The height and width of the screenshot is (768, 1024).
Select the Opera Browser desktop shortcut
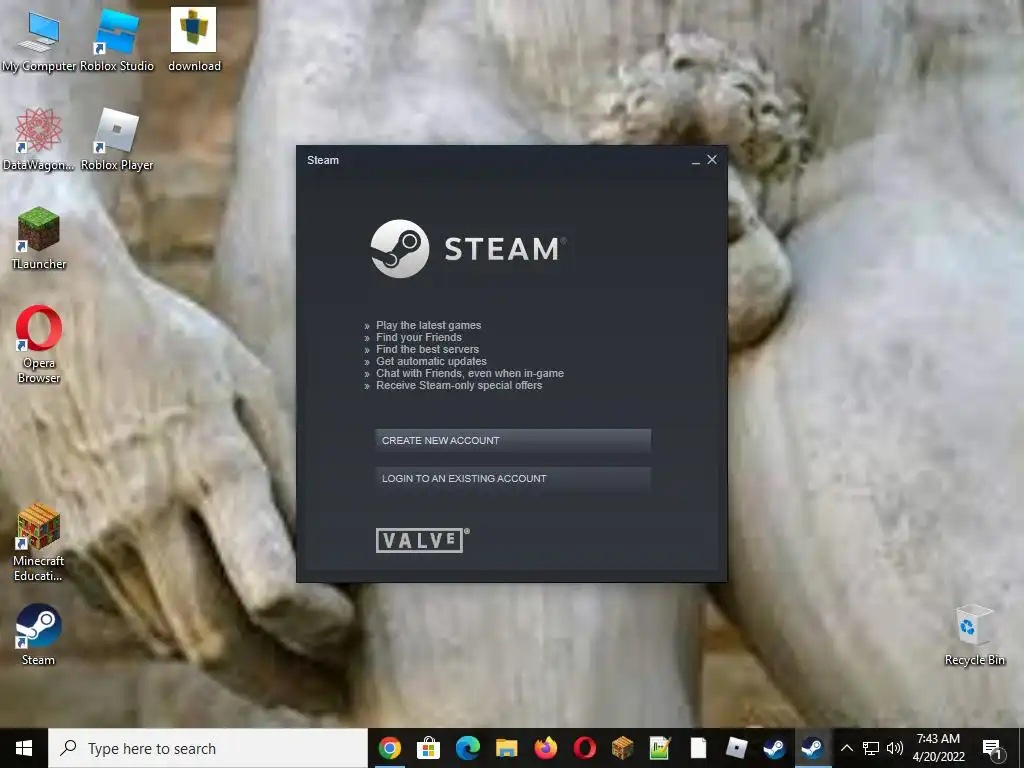(x=39, y=345)
